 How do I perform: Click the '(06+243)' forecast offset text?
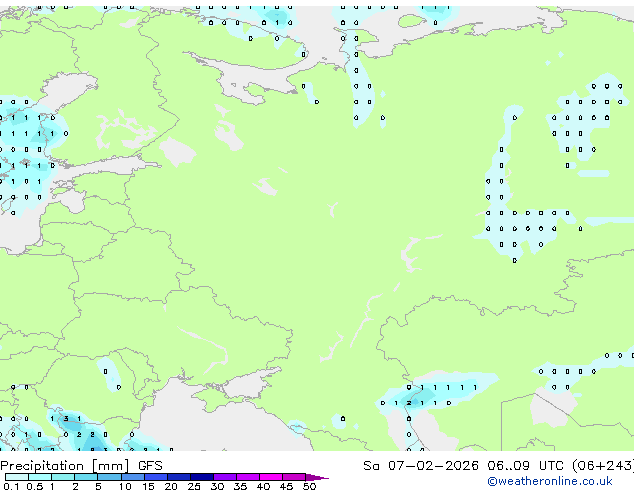click(x=603, y=466)
